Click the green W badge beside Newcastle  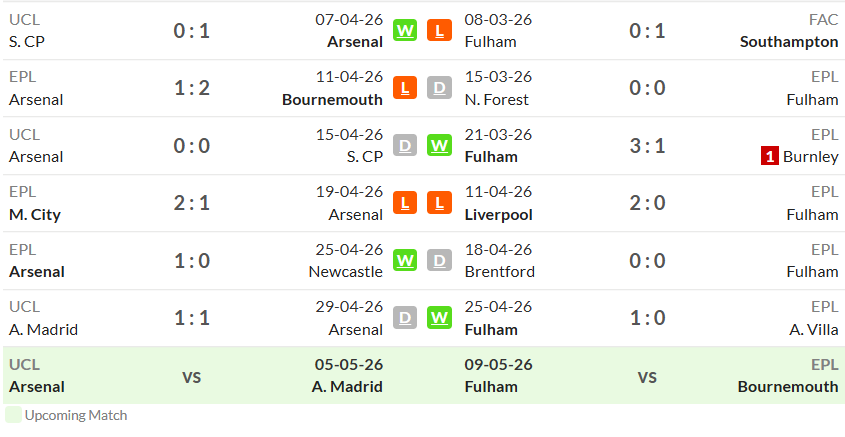[x=405, y=261]
